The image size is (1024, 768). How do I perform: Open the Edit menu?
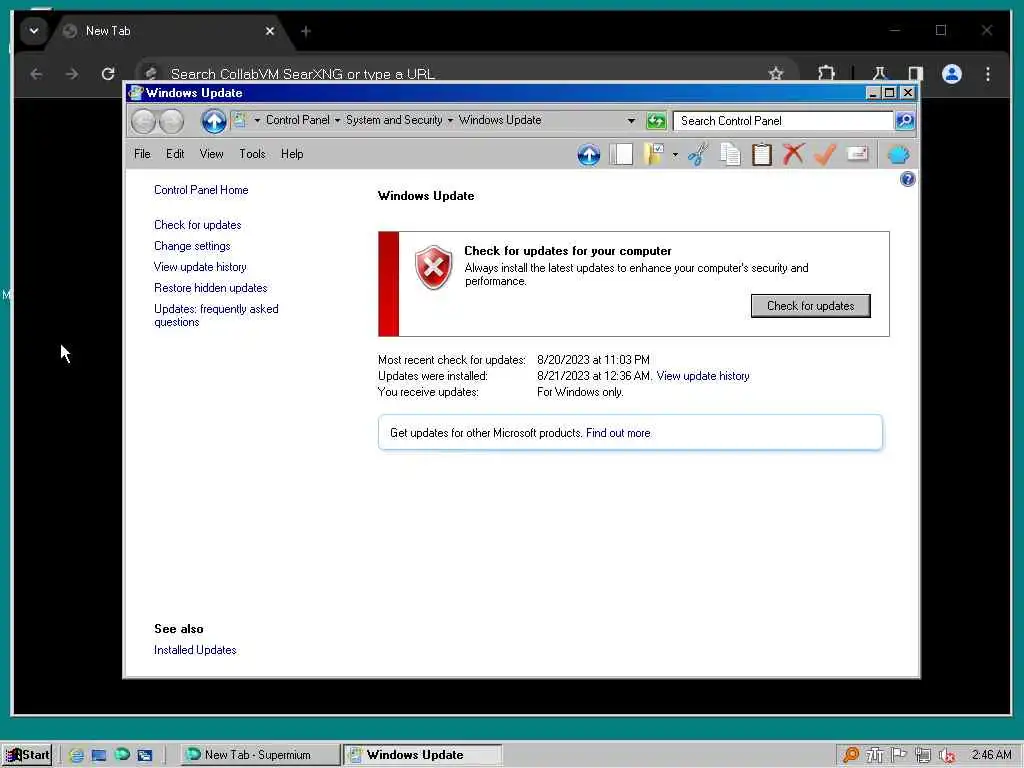175,154
